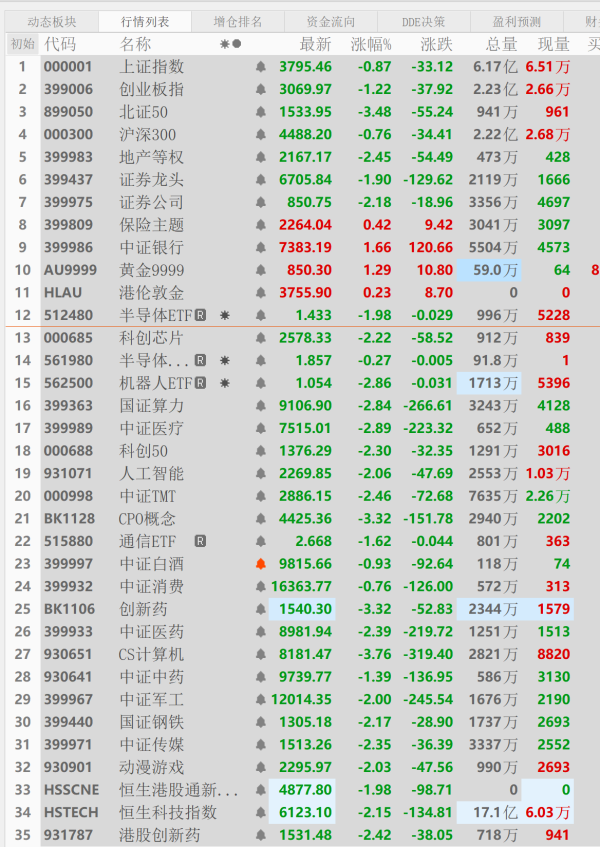The image size is (600, 847).
Task: Open the 盈利预测 tab
Action: (516, 22)
